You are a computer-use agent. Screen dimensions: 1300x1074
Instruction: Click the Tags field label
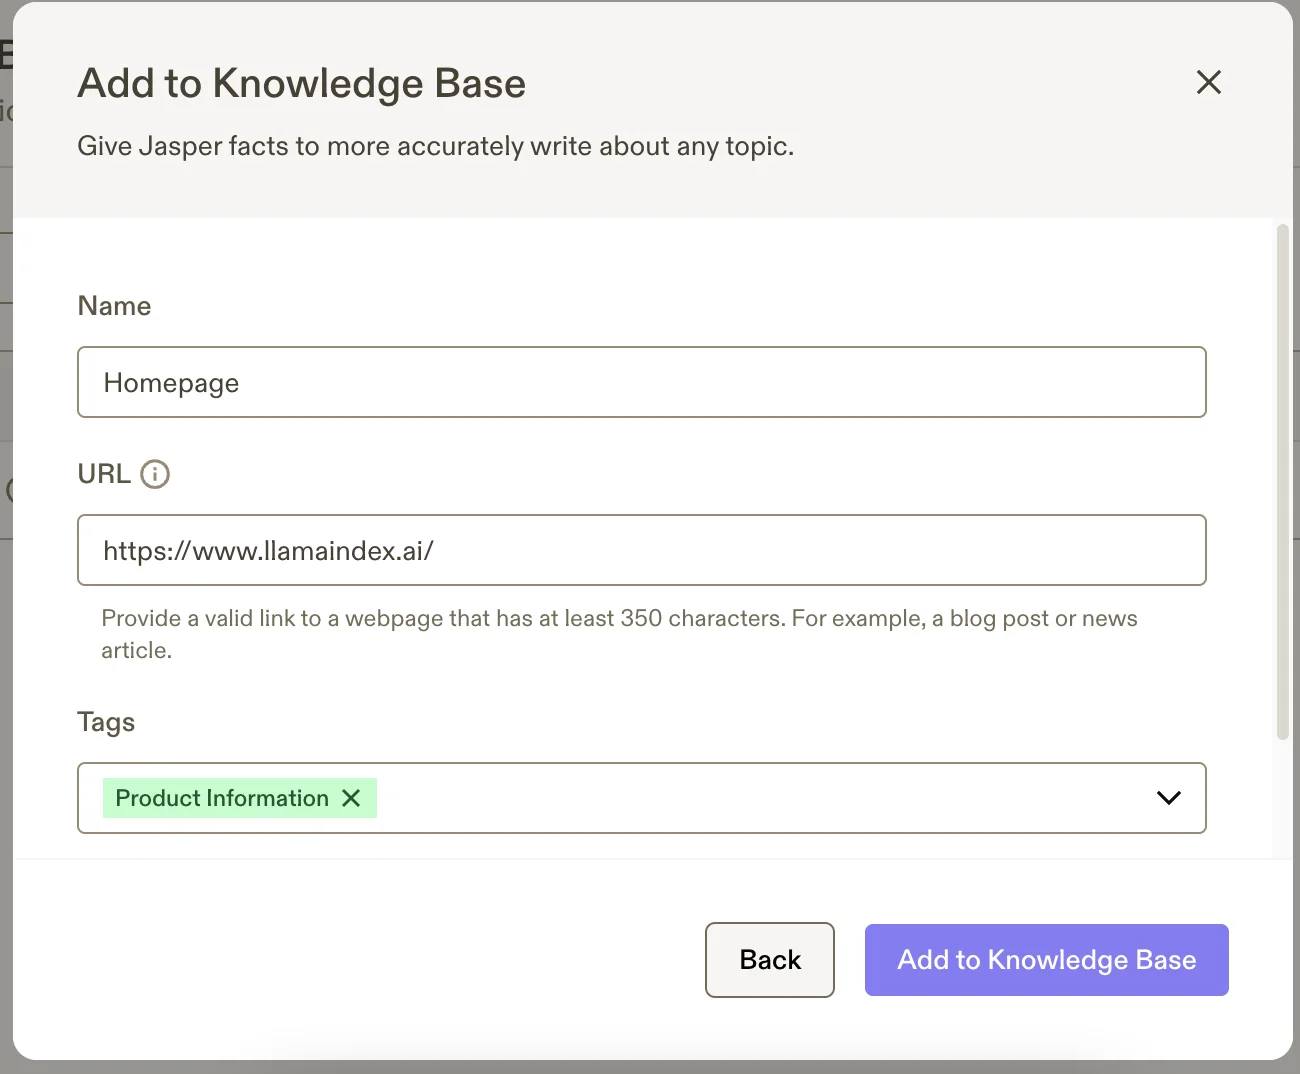tap(106, 722)
